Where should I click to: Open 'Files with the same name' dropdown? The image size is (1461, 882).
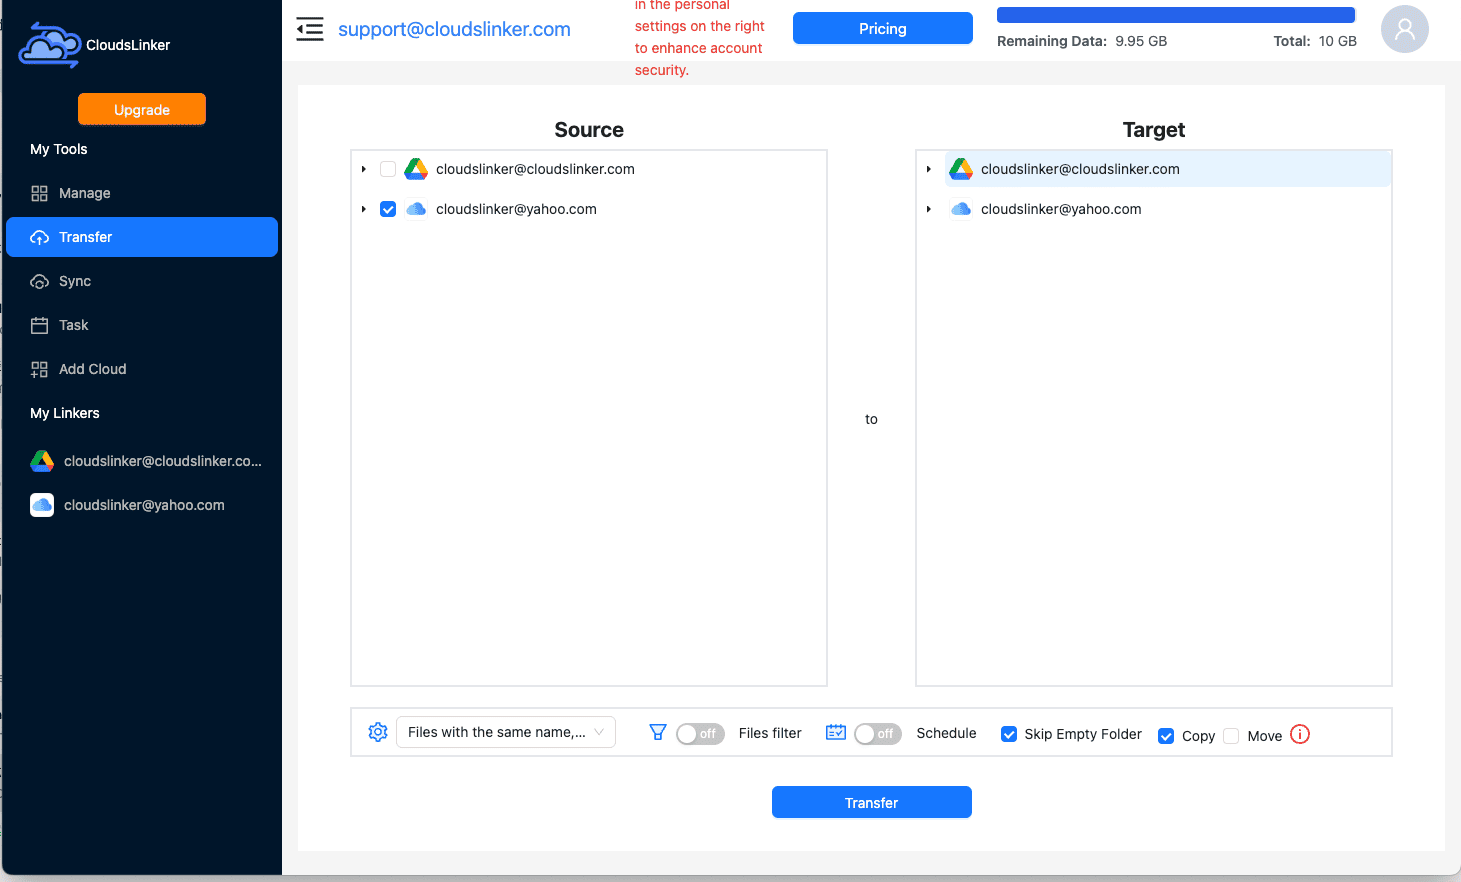point(506,732)
